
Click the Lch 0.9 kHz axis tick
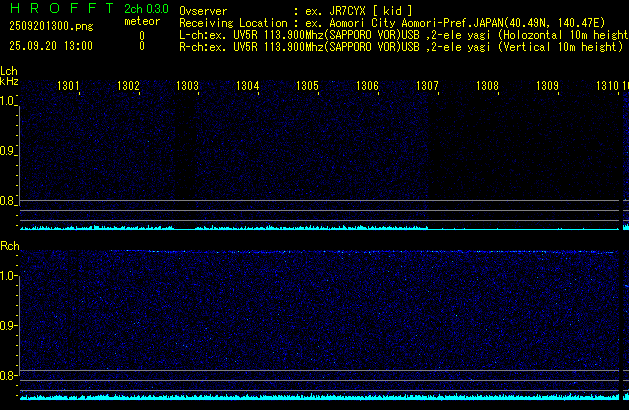tap(9, 151)
